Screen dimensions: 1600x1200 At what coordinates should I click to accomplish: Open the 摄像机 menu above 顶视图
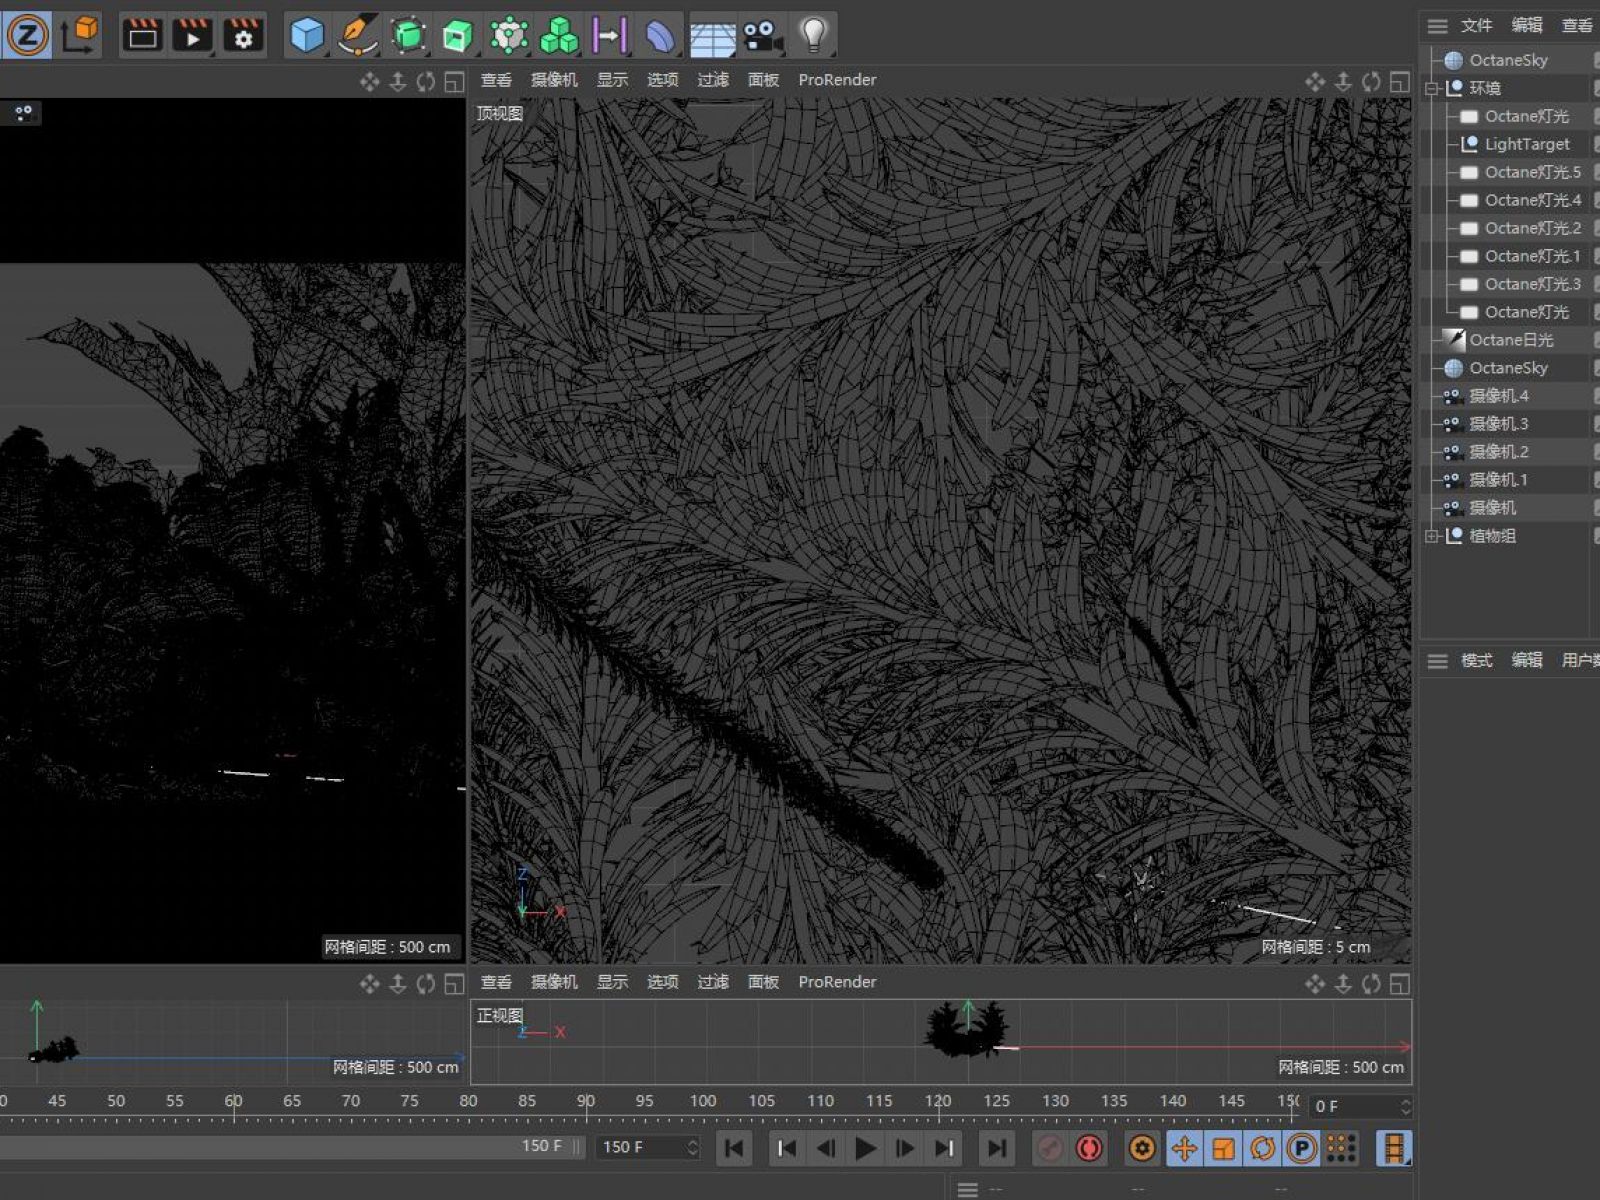pyautogui.click(x=554, y=80)
